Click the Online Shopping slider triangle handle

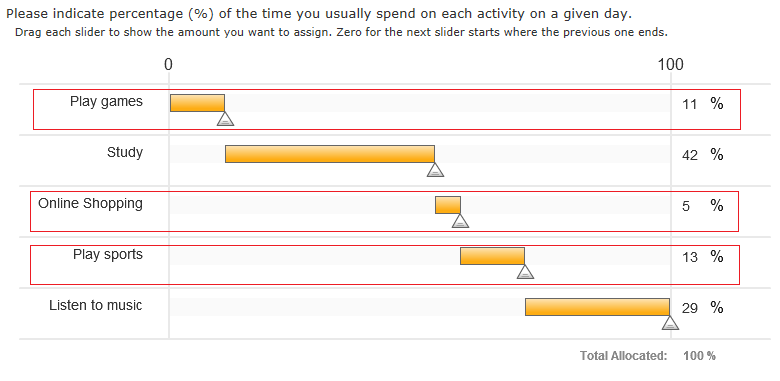tap(461, 221)
